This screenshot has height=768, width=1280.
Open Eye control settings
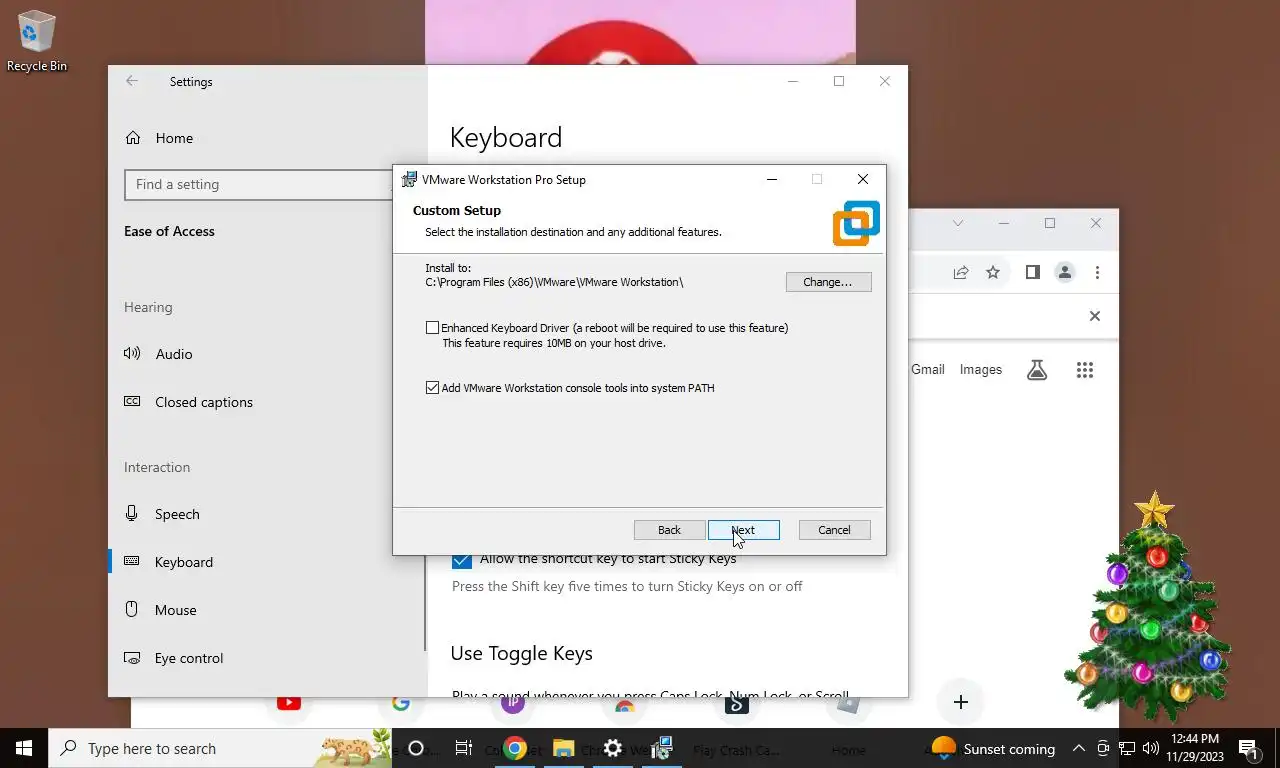tap(189, 658)
